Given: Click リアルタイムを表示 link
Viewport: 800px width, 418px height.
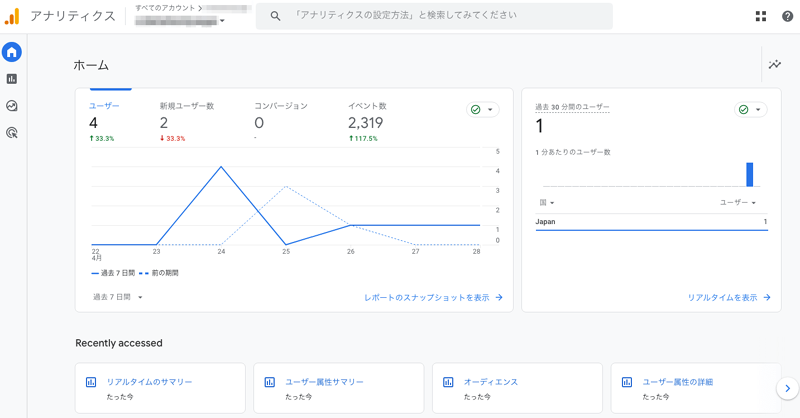Looking at the screenshot, I should pyautogui.click(x=728, y=297).
